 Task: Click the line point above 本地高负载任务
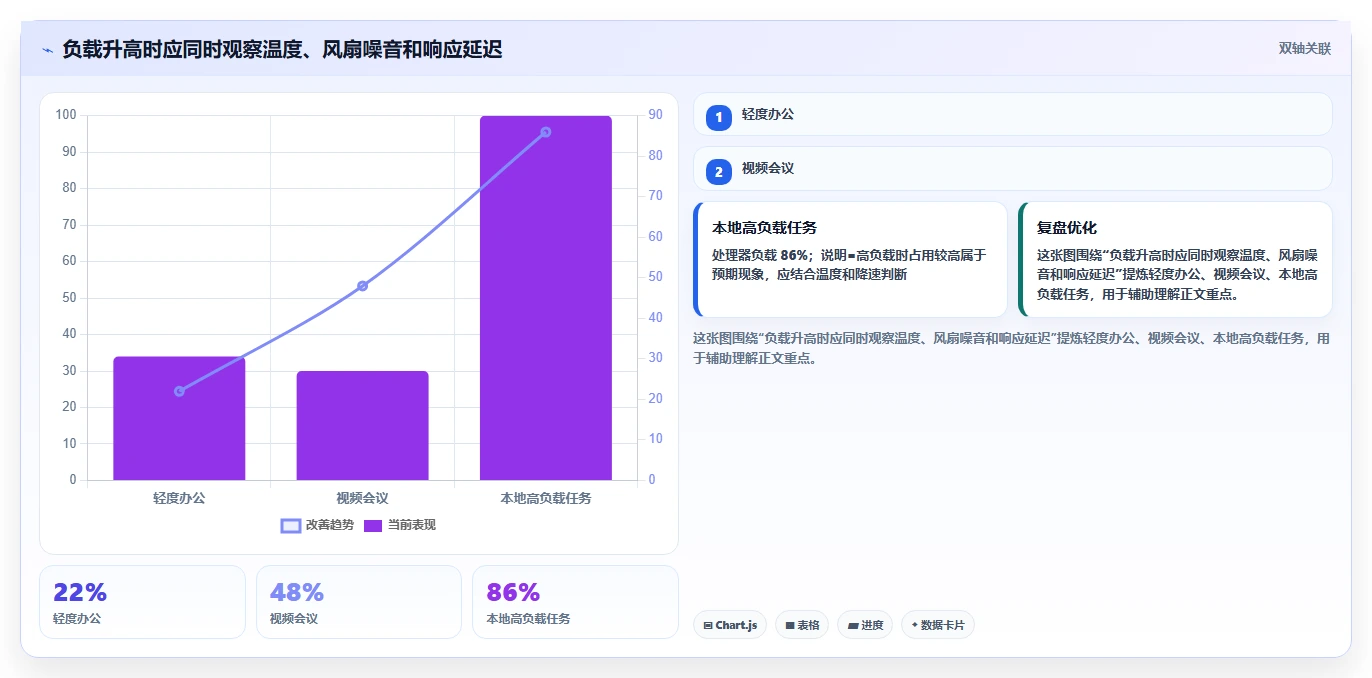(x=545, y=132)
